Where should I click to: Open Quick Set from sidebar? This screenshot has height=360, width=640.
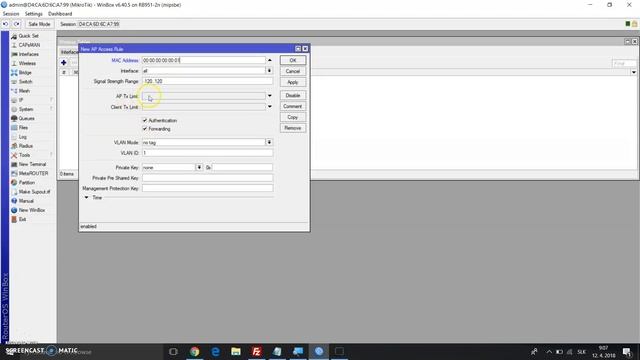(x=28, y=36)
